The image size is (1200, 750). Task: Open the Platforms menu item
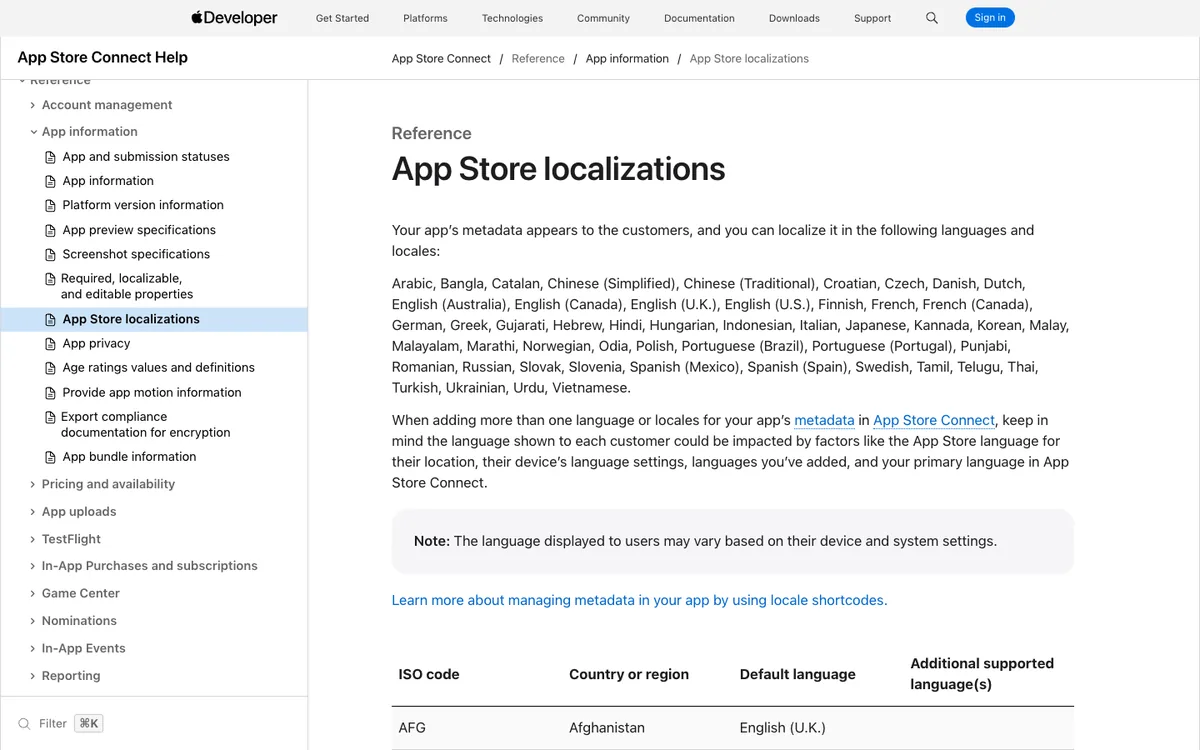point(425,18)
